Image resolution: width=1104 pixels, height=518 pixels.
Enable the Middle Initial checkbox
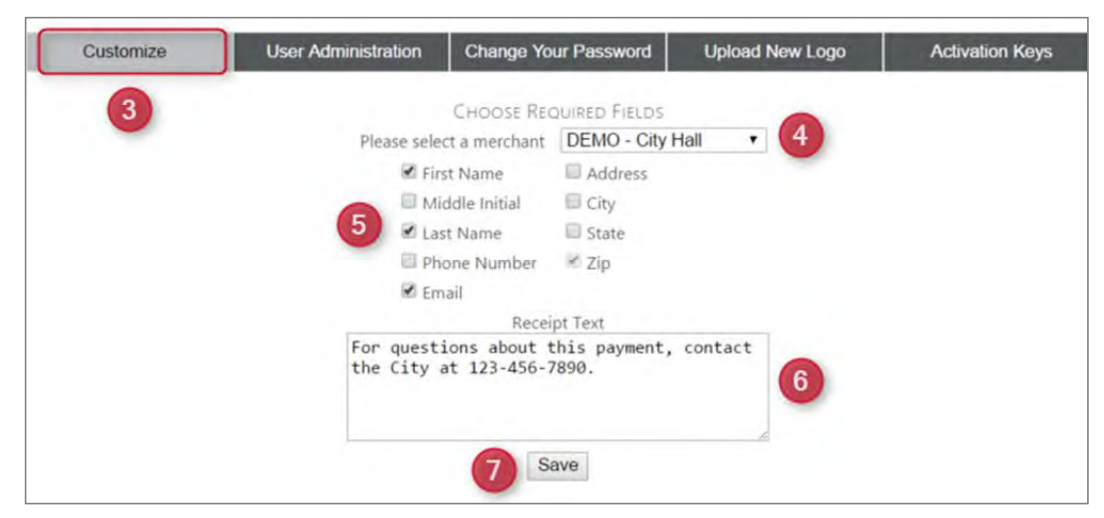click(x=409, y=202)
